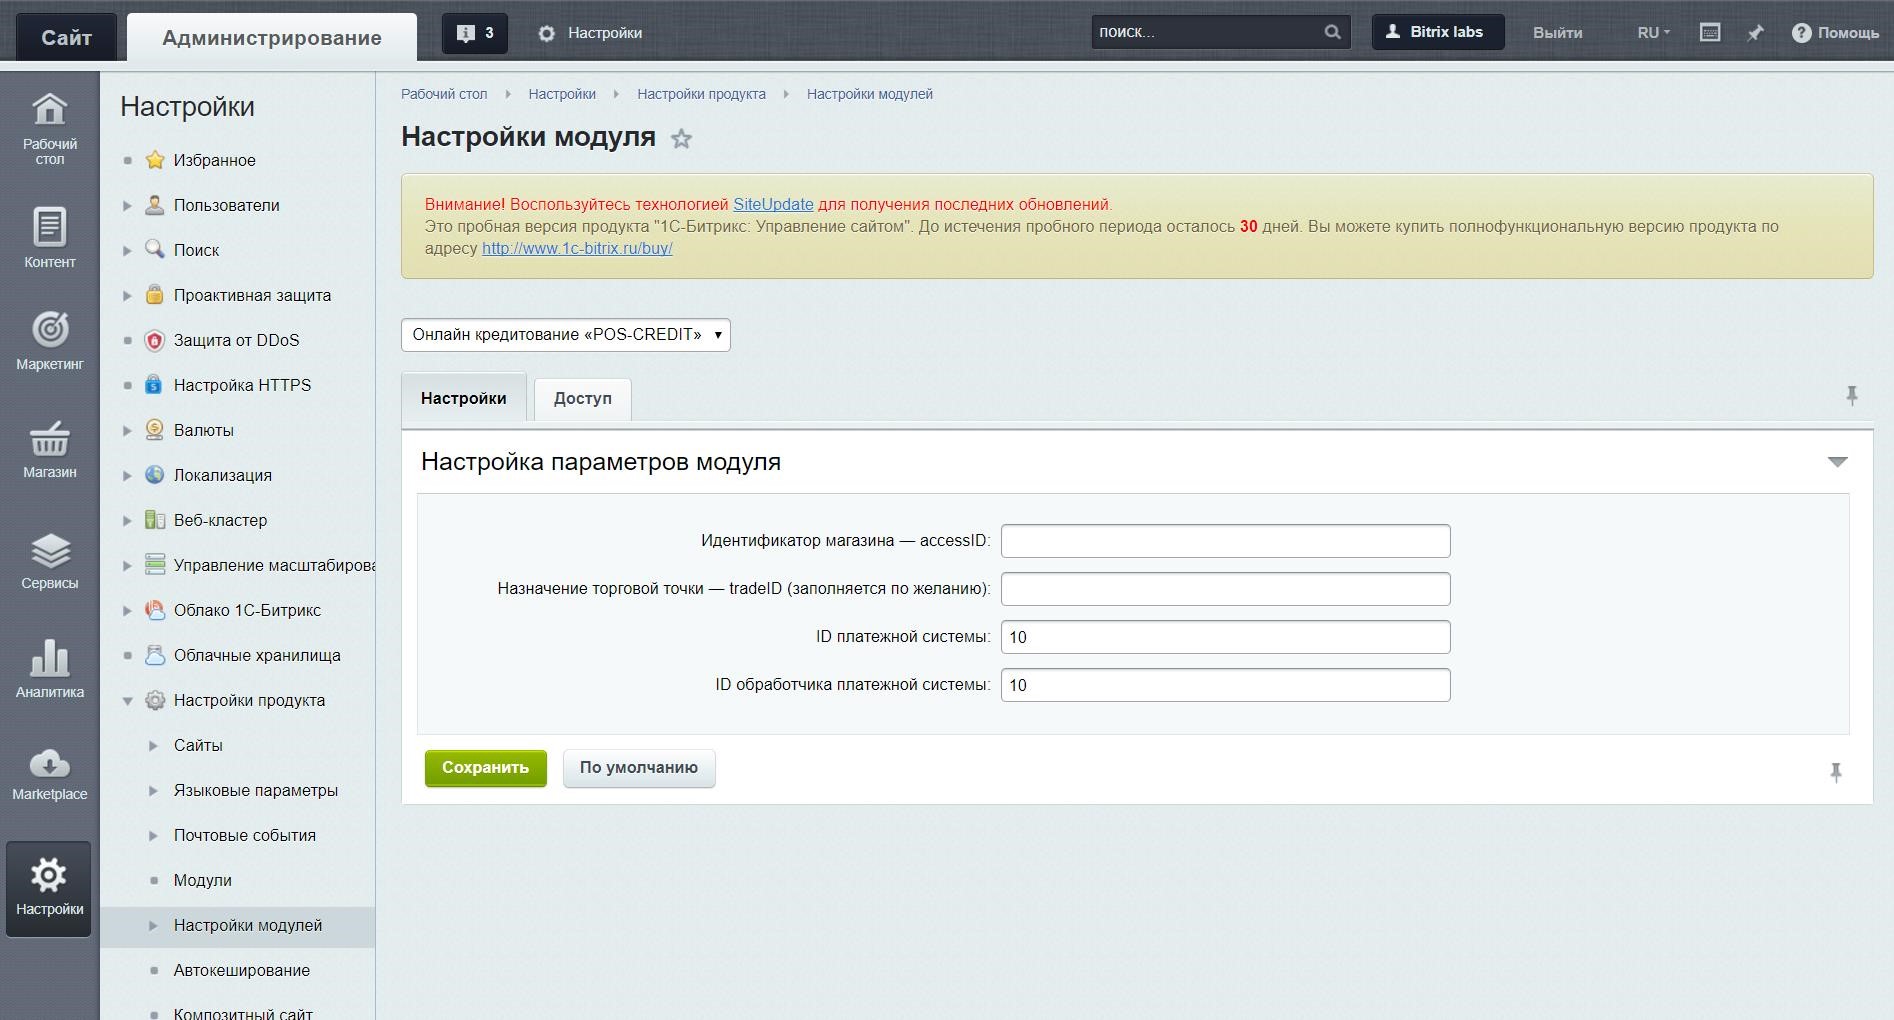Viewport: 1894px width, 1020px height.
Task: Click the По умолчанию button
Action: click(639, 768)
